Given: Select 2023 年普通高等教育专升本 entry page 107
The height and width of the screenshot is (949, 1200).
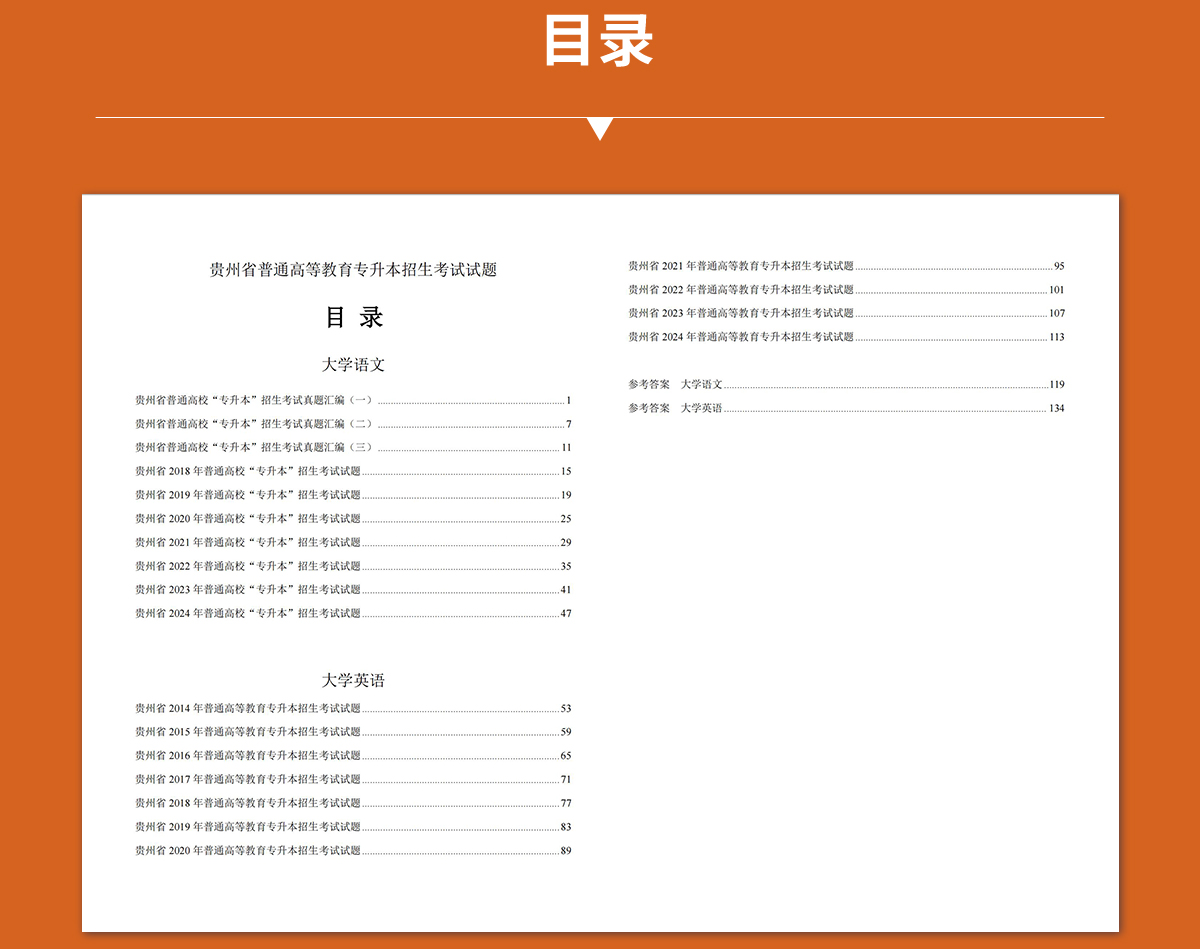Looking at the screenshot, I should [x=741, y=313].
